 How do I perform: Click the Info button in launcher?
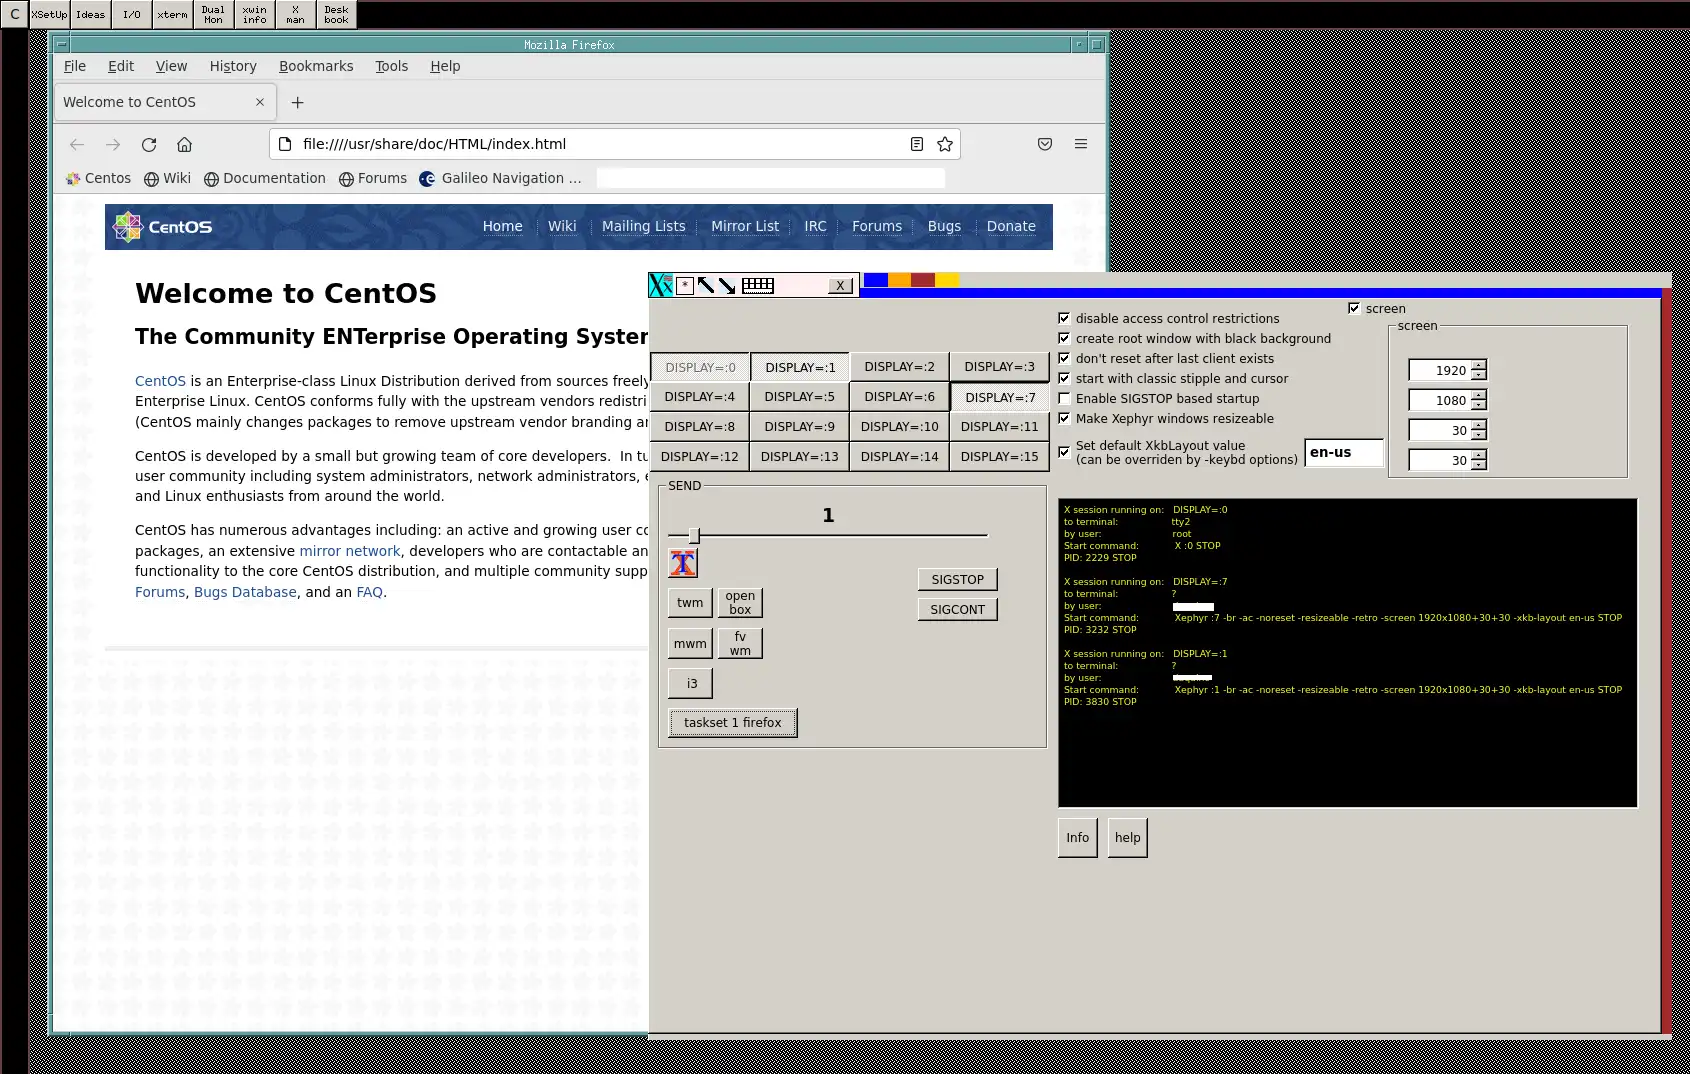[x=1077, y=837]
